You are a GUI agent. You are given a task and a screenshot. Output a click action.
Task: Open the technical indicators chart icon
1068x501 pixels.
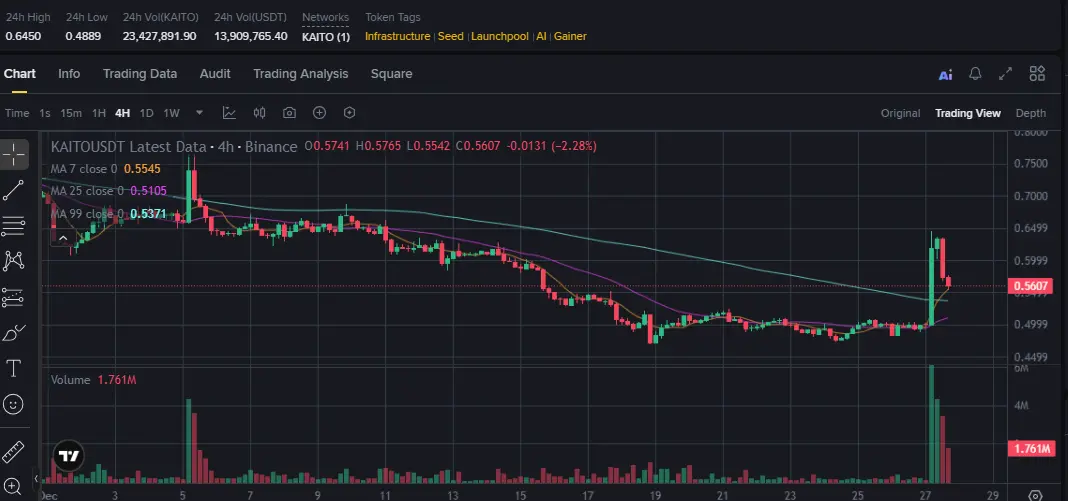[229, 113]
